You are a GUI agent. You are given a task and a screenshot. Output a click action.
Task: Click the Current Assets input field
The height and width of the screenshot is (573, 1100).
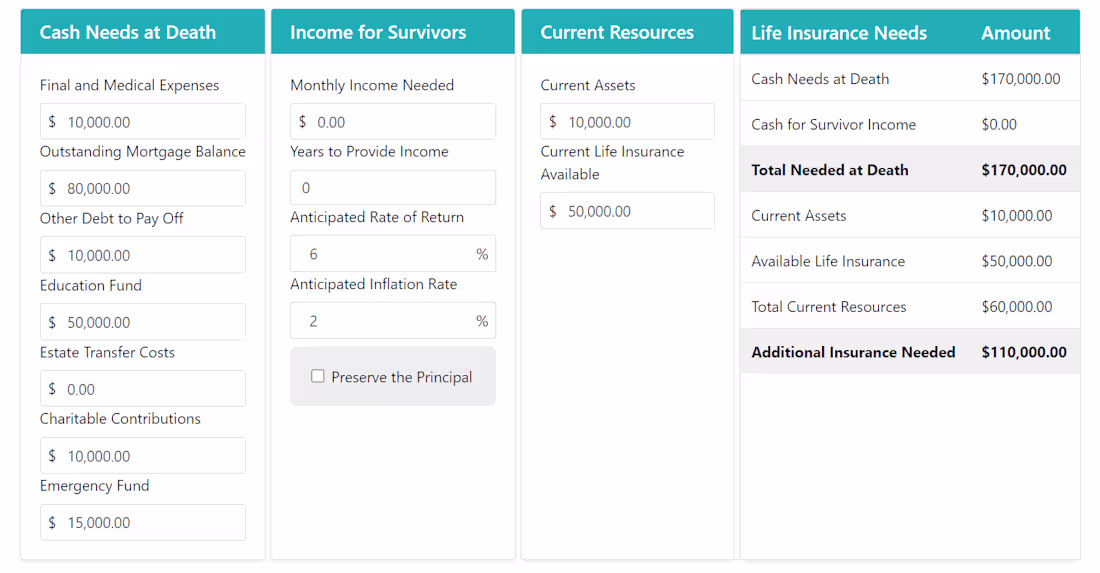pyautogui.click(x=627, y=121)
